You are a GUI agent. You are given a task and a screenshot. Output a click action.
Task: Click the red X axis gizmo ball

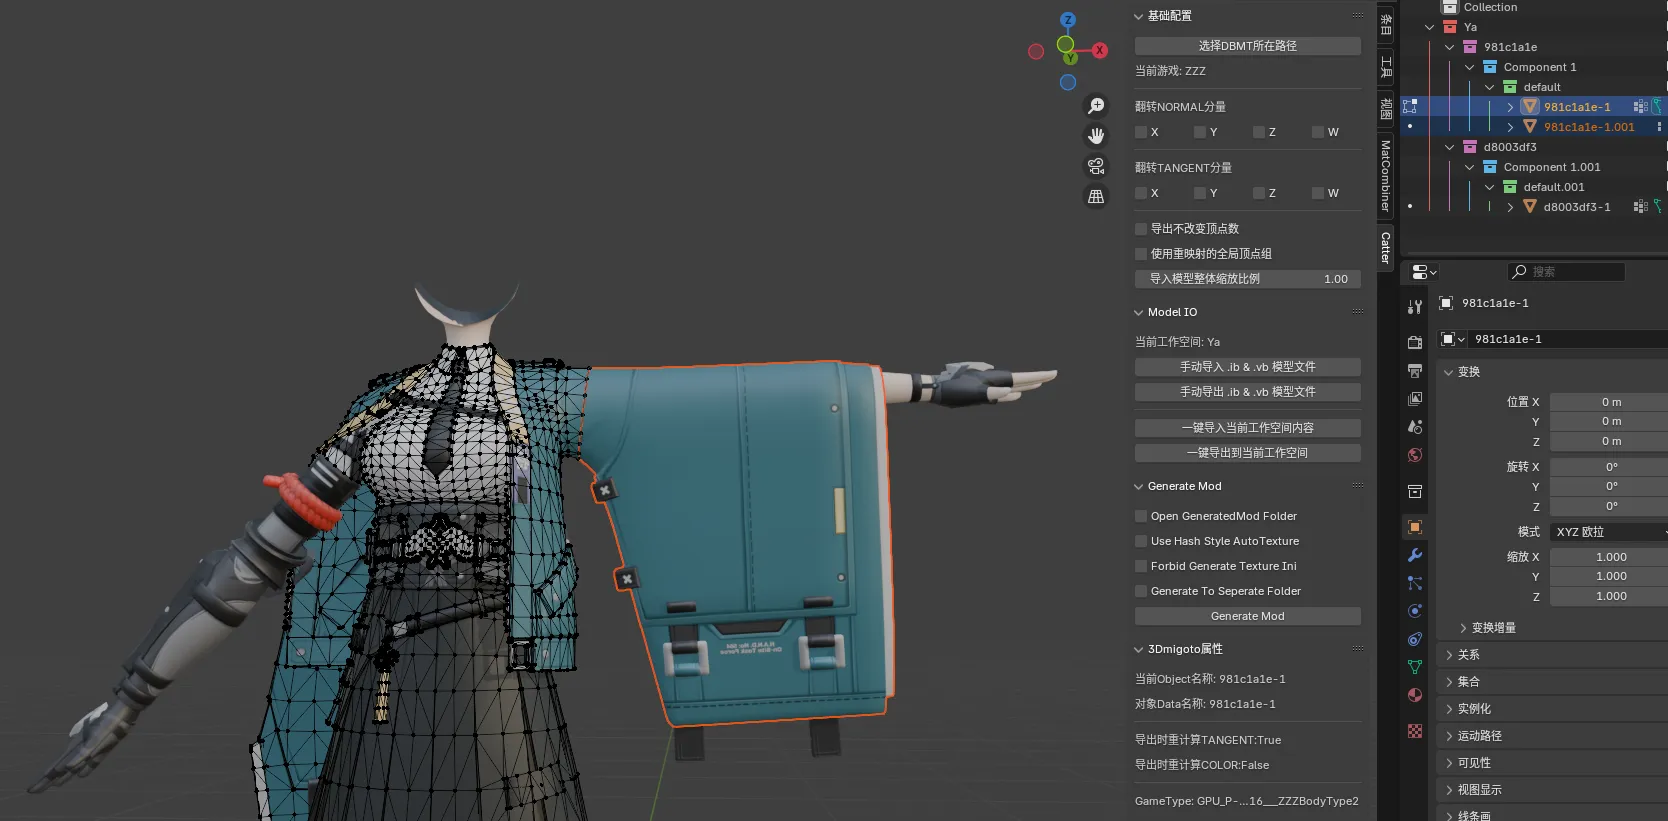point(1099,50)
